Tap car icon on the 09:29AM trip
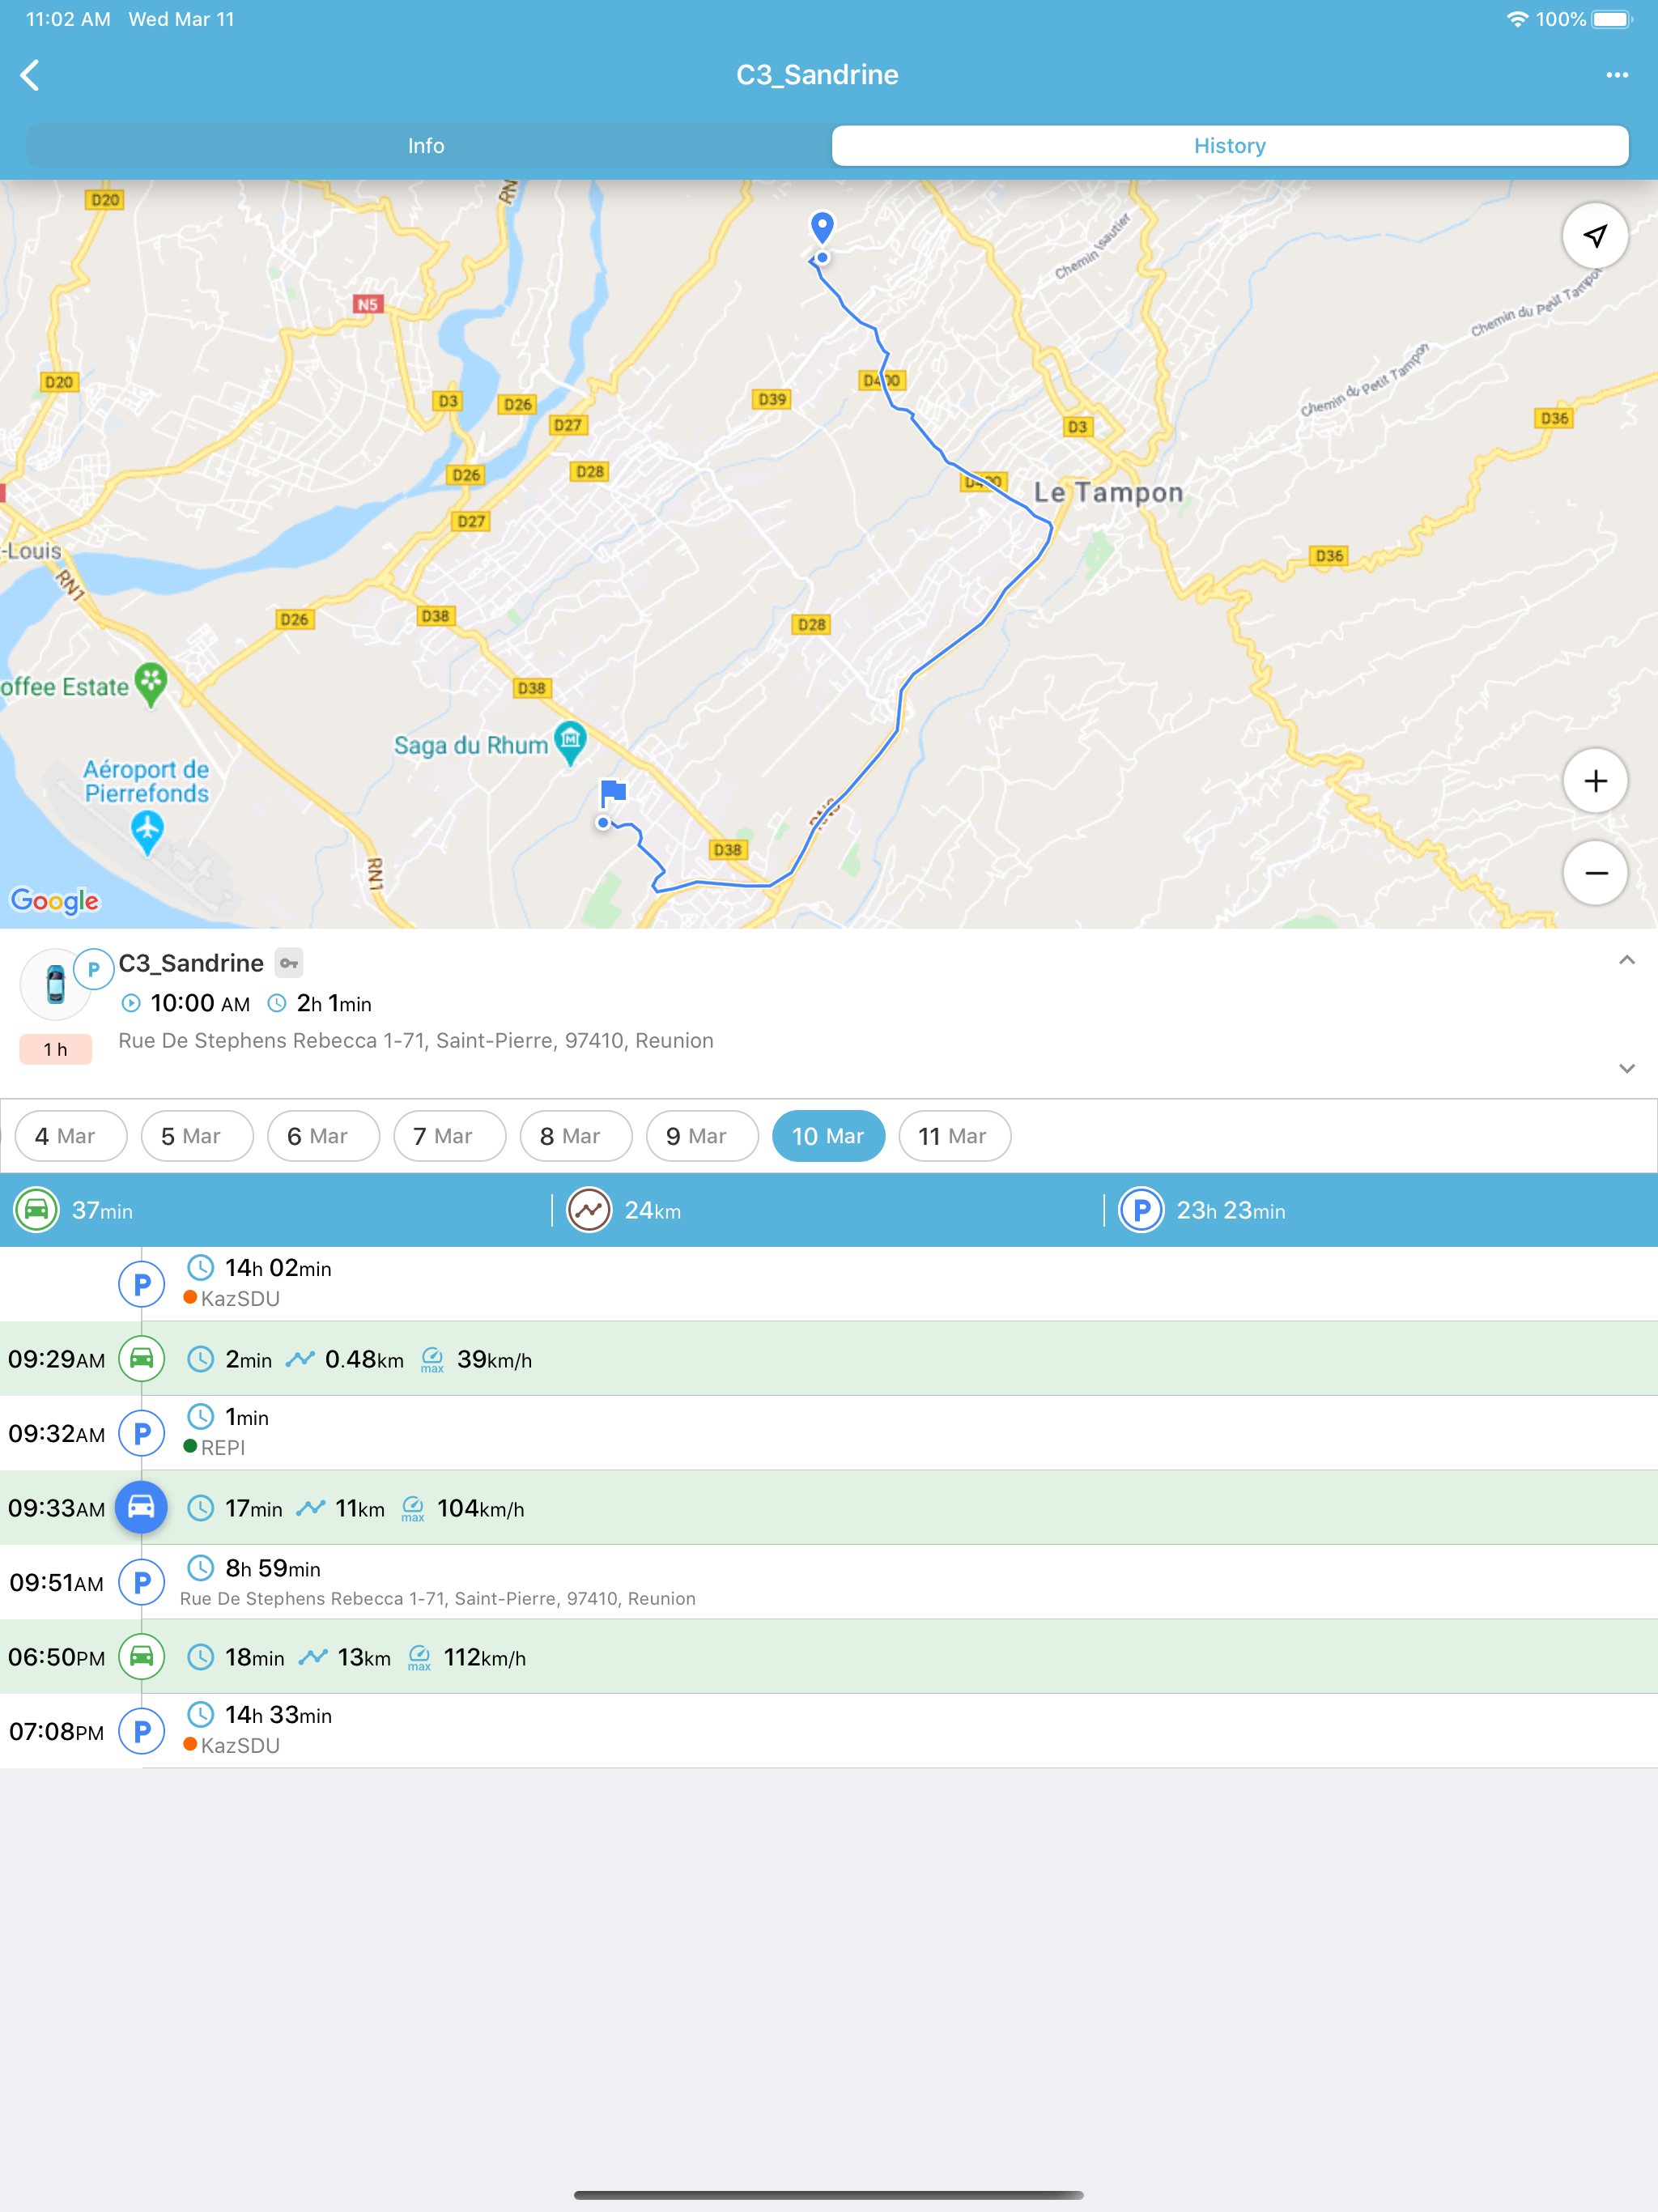Image resolution: width=1658 pixels, height=2212 pixels. coord(142,1359)
